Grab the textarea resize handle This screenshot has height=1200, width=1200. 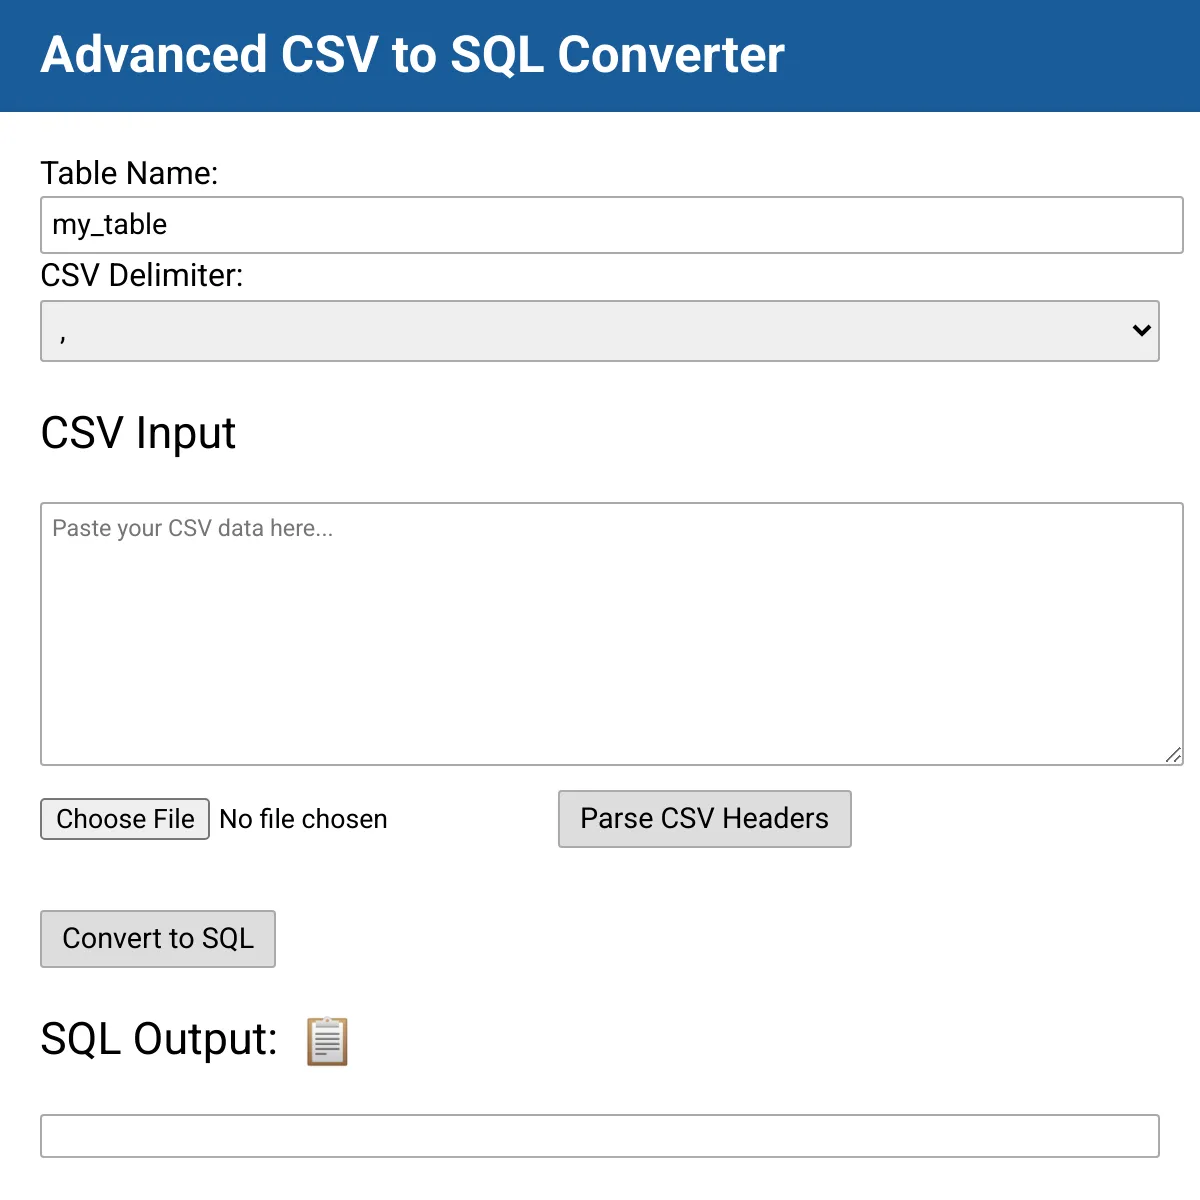point(1173,755)
